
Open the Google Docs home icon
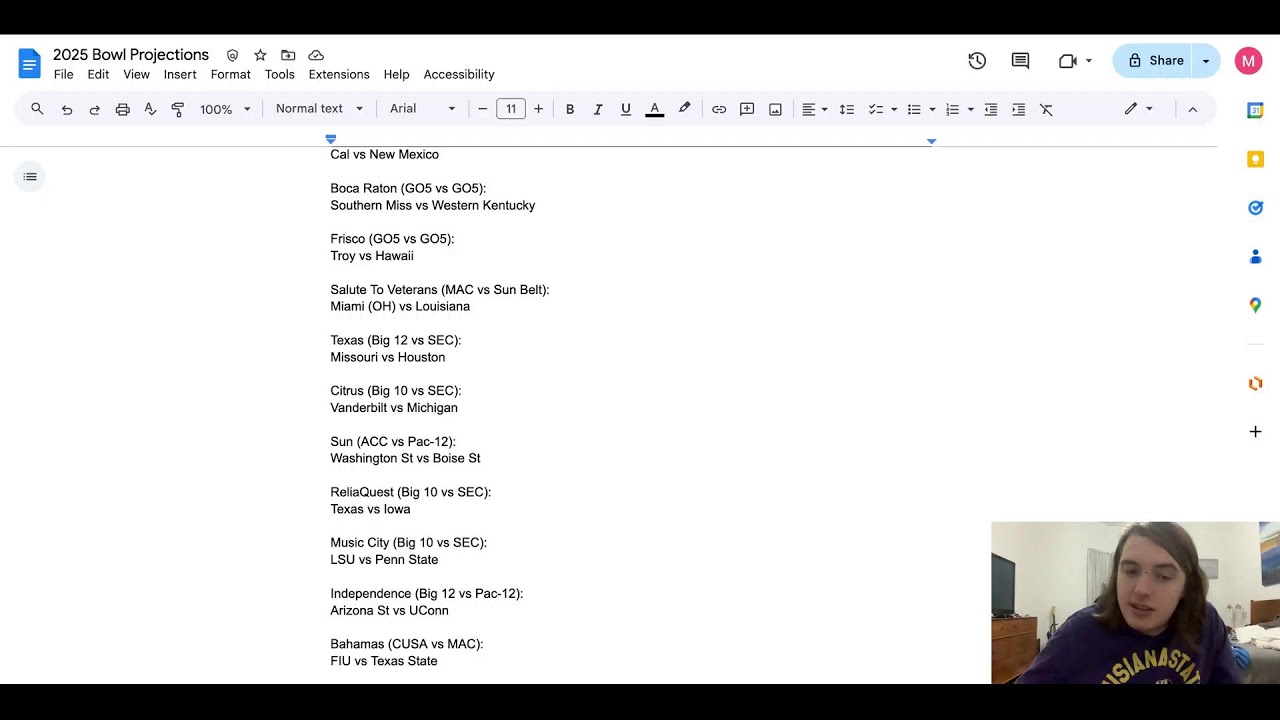(29, 63)
